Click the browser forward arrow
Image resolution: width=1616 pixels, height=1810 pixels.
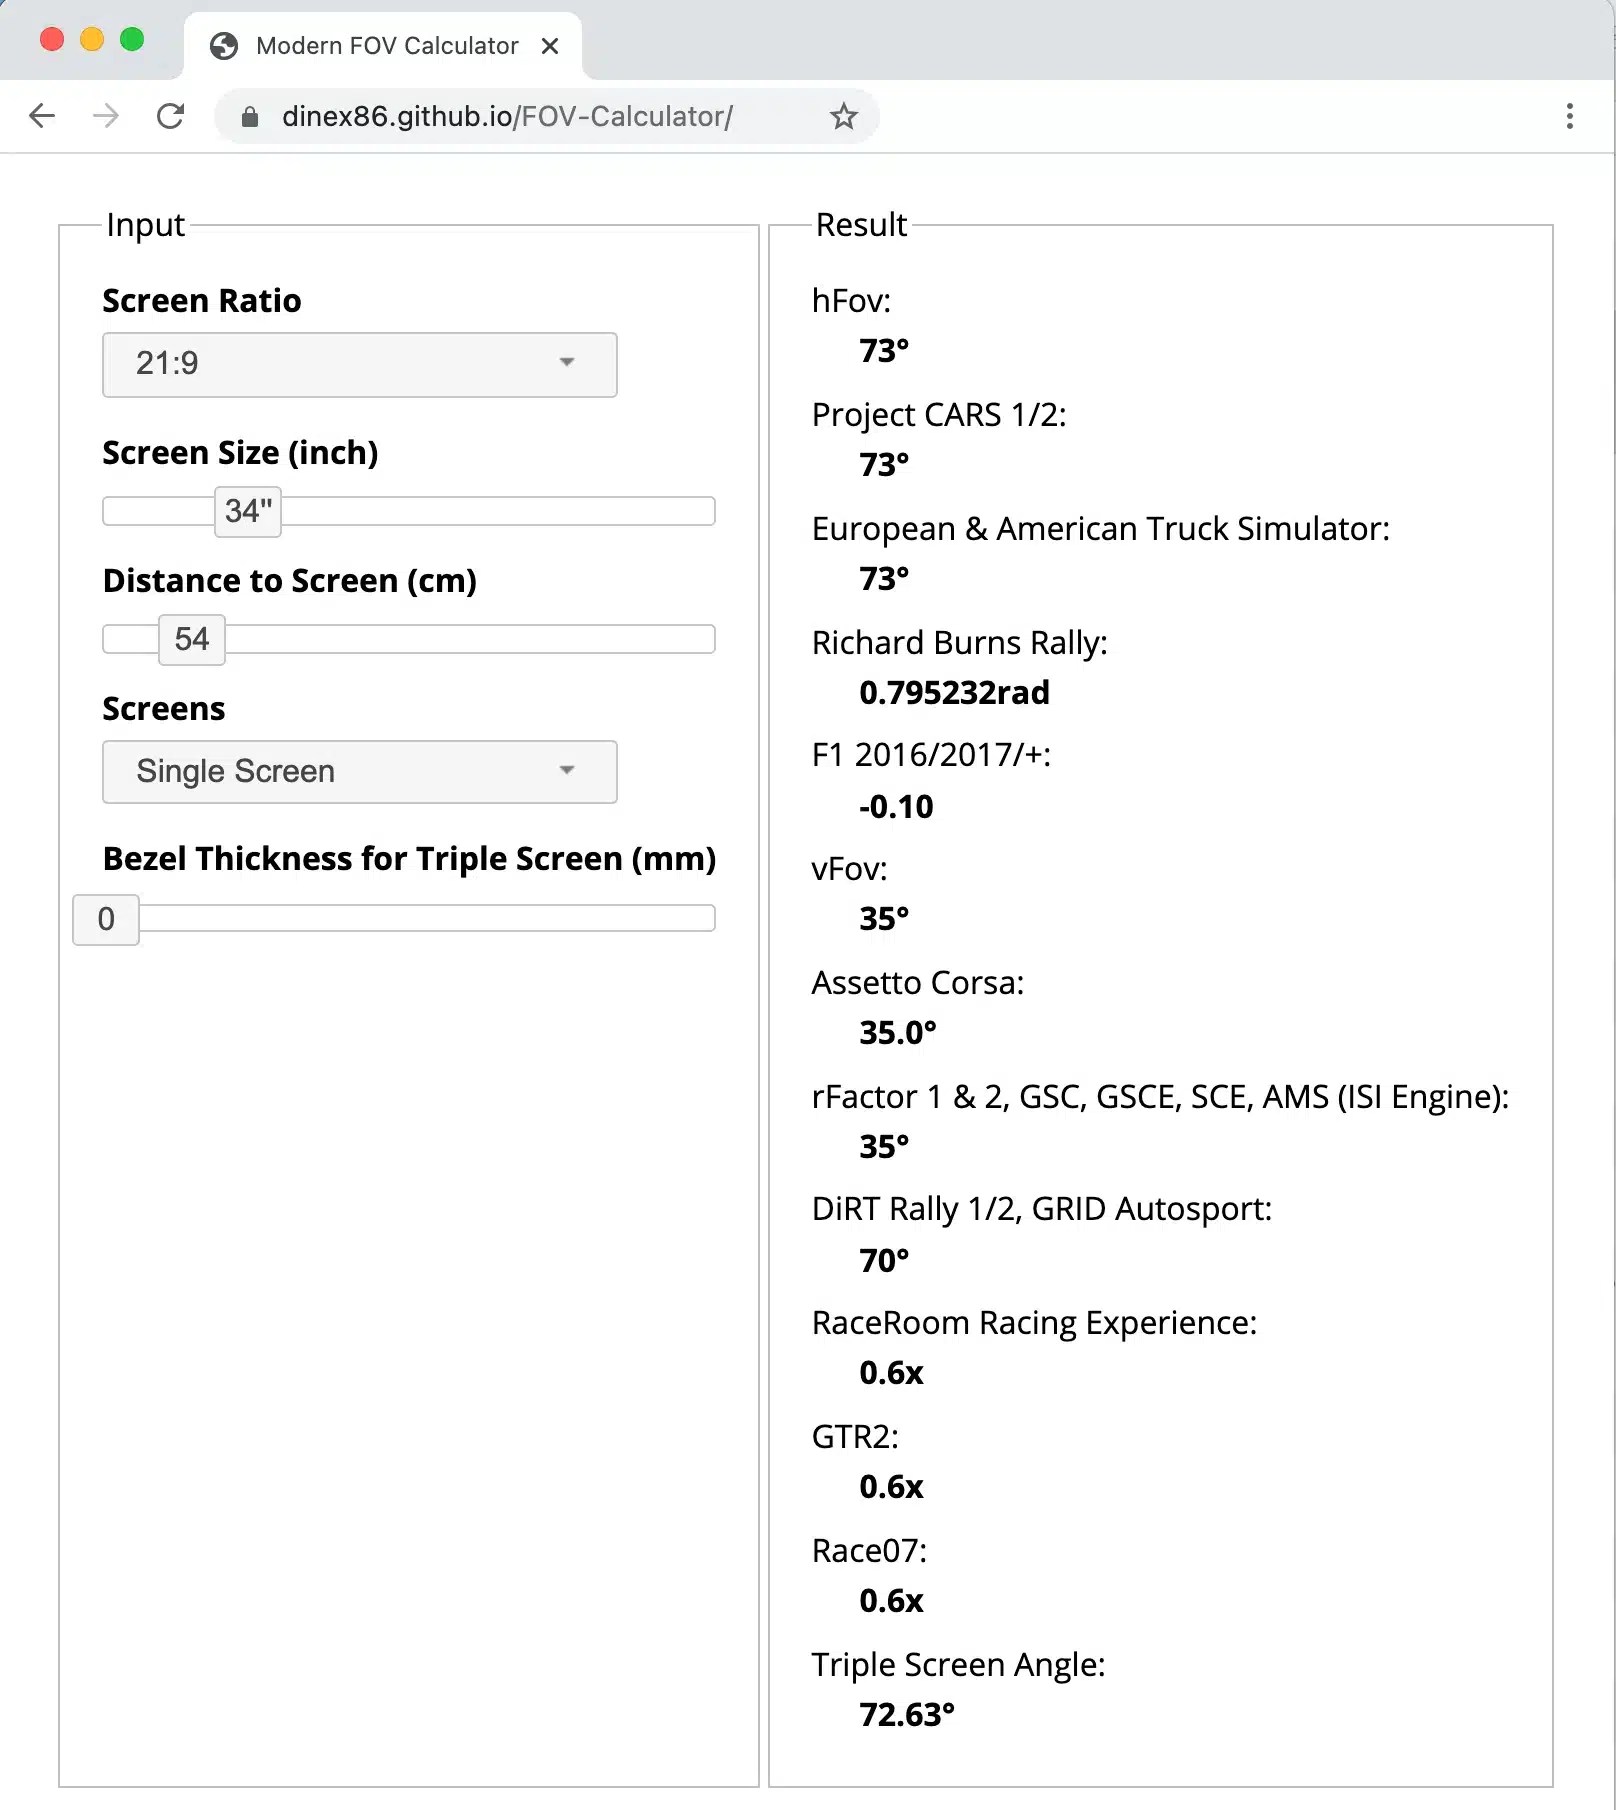pos(106,116)
